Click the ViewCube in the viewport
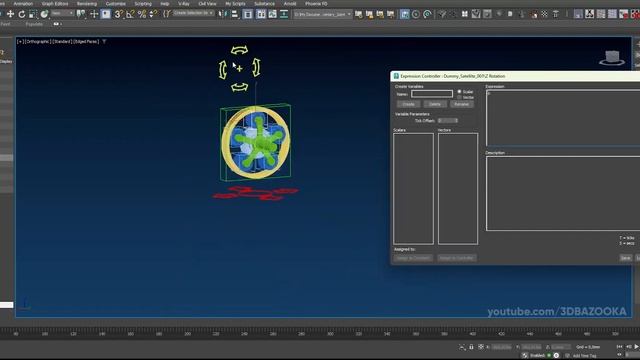The width and height of the screenshot is (640, 360). tap(612, 58)
